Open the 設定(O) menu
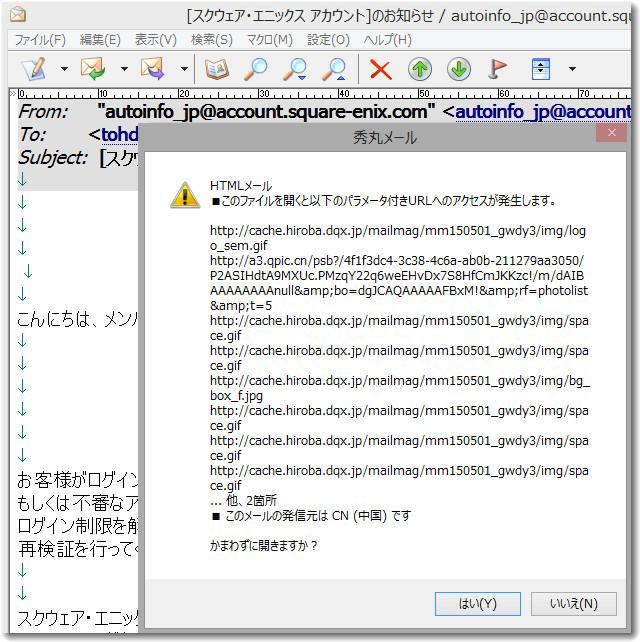 [x=328, y=40]
